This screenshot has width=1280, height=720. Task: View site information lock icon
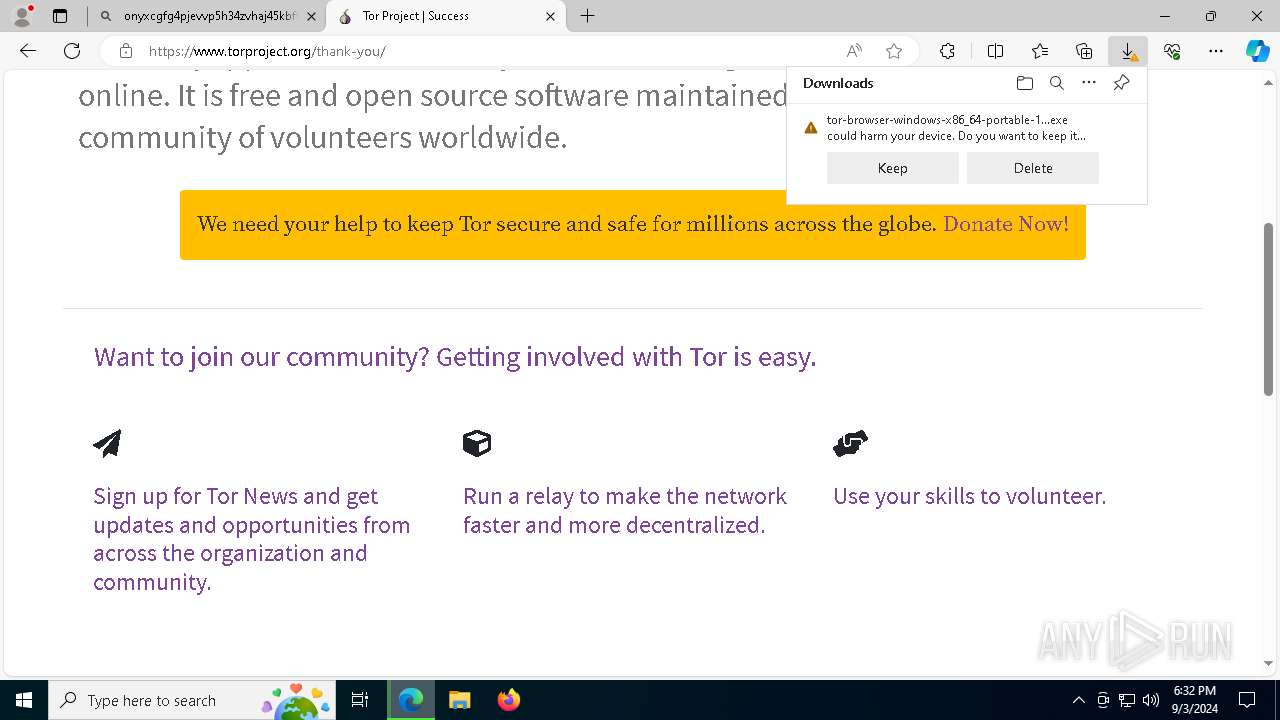pyautogui.click(x=126, y=51)
